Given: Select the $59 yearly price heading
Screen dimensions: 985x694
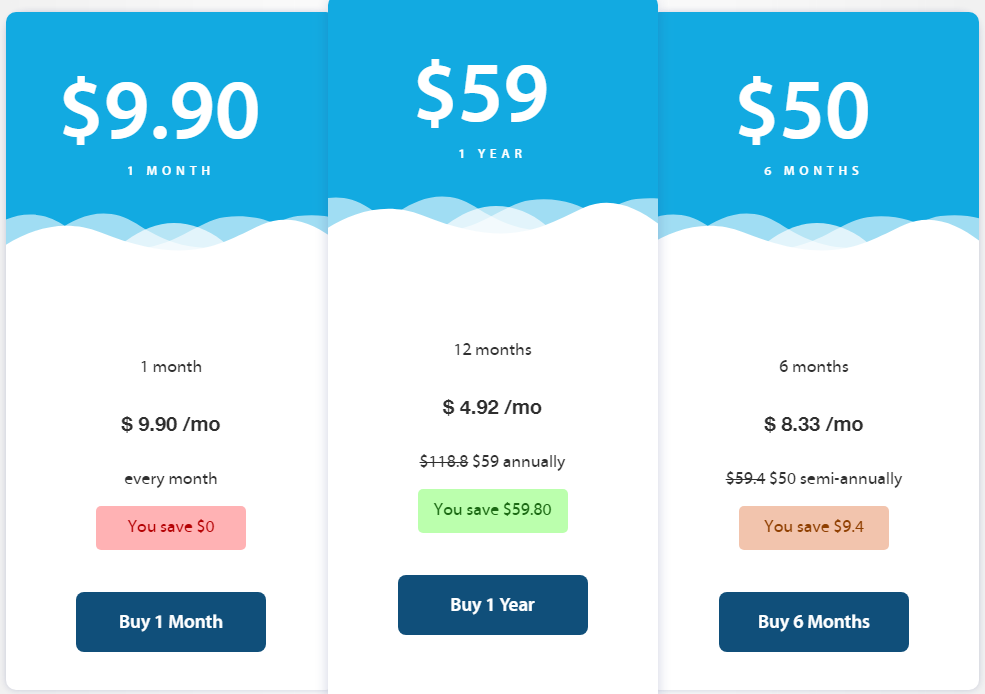Looking at the screenshot, I should pos(482,93).
